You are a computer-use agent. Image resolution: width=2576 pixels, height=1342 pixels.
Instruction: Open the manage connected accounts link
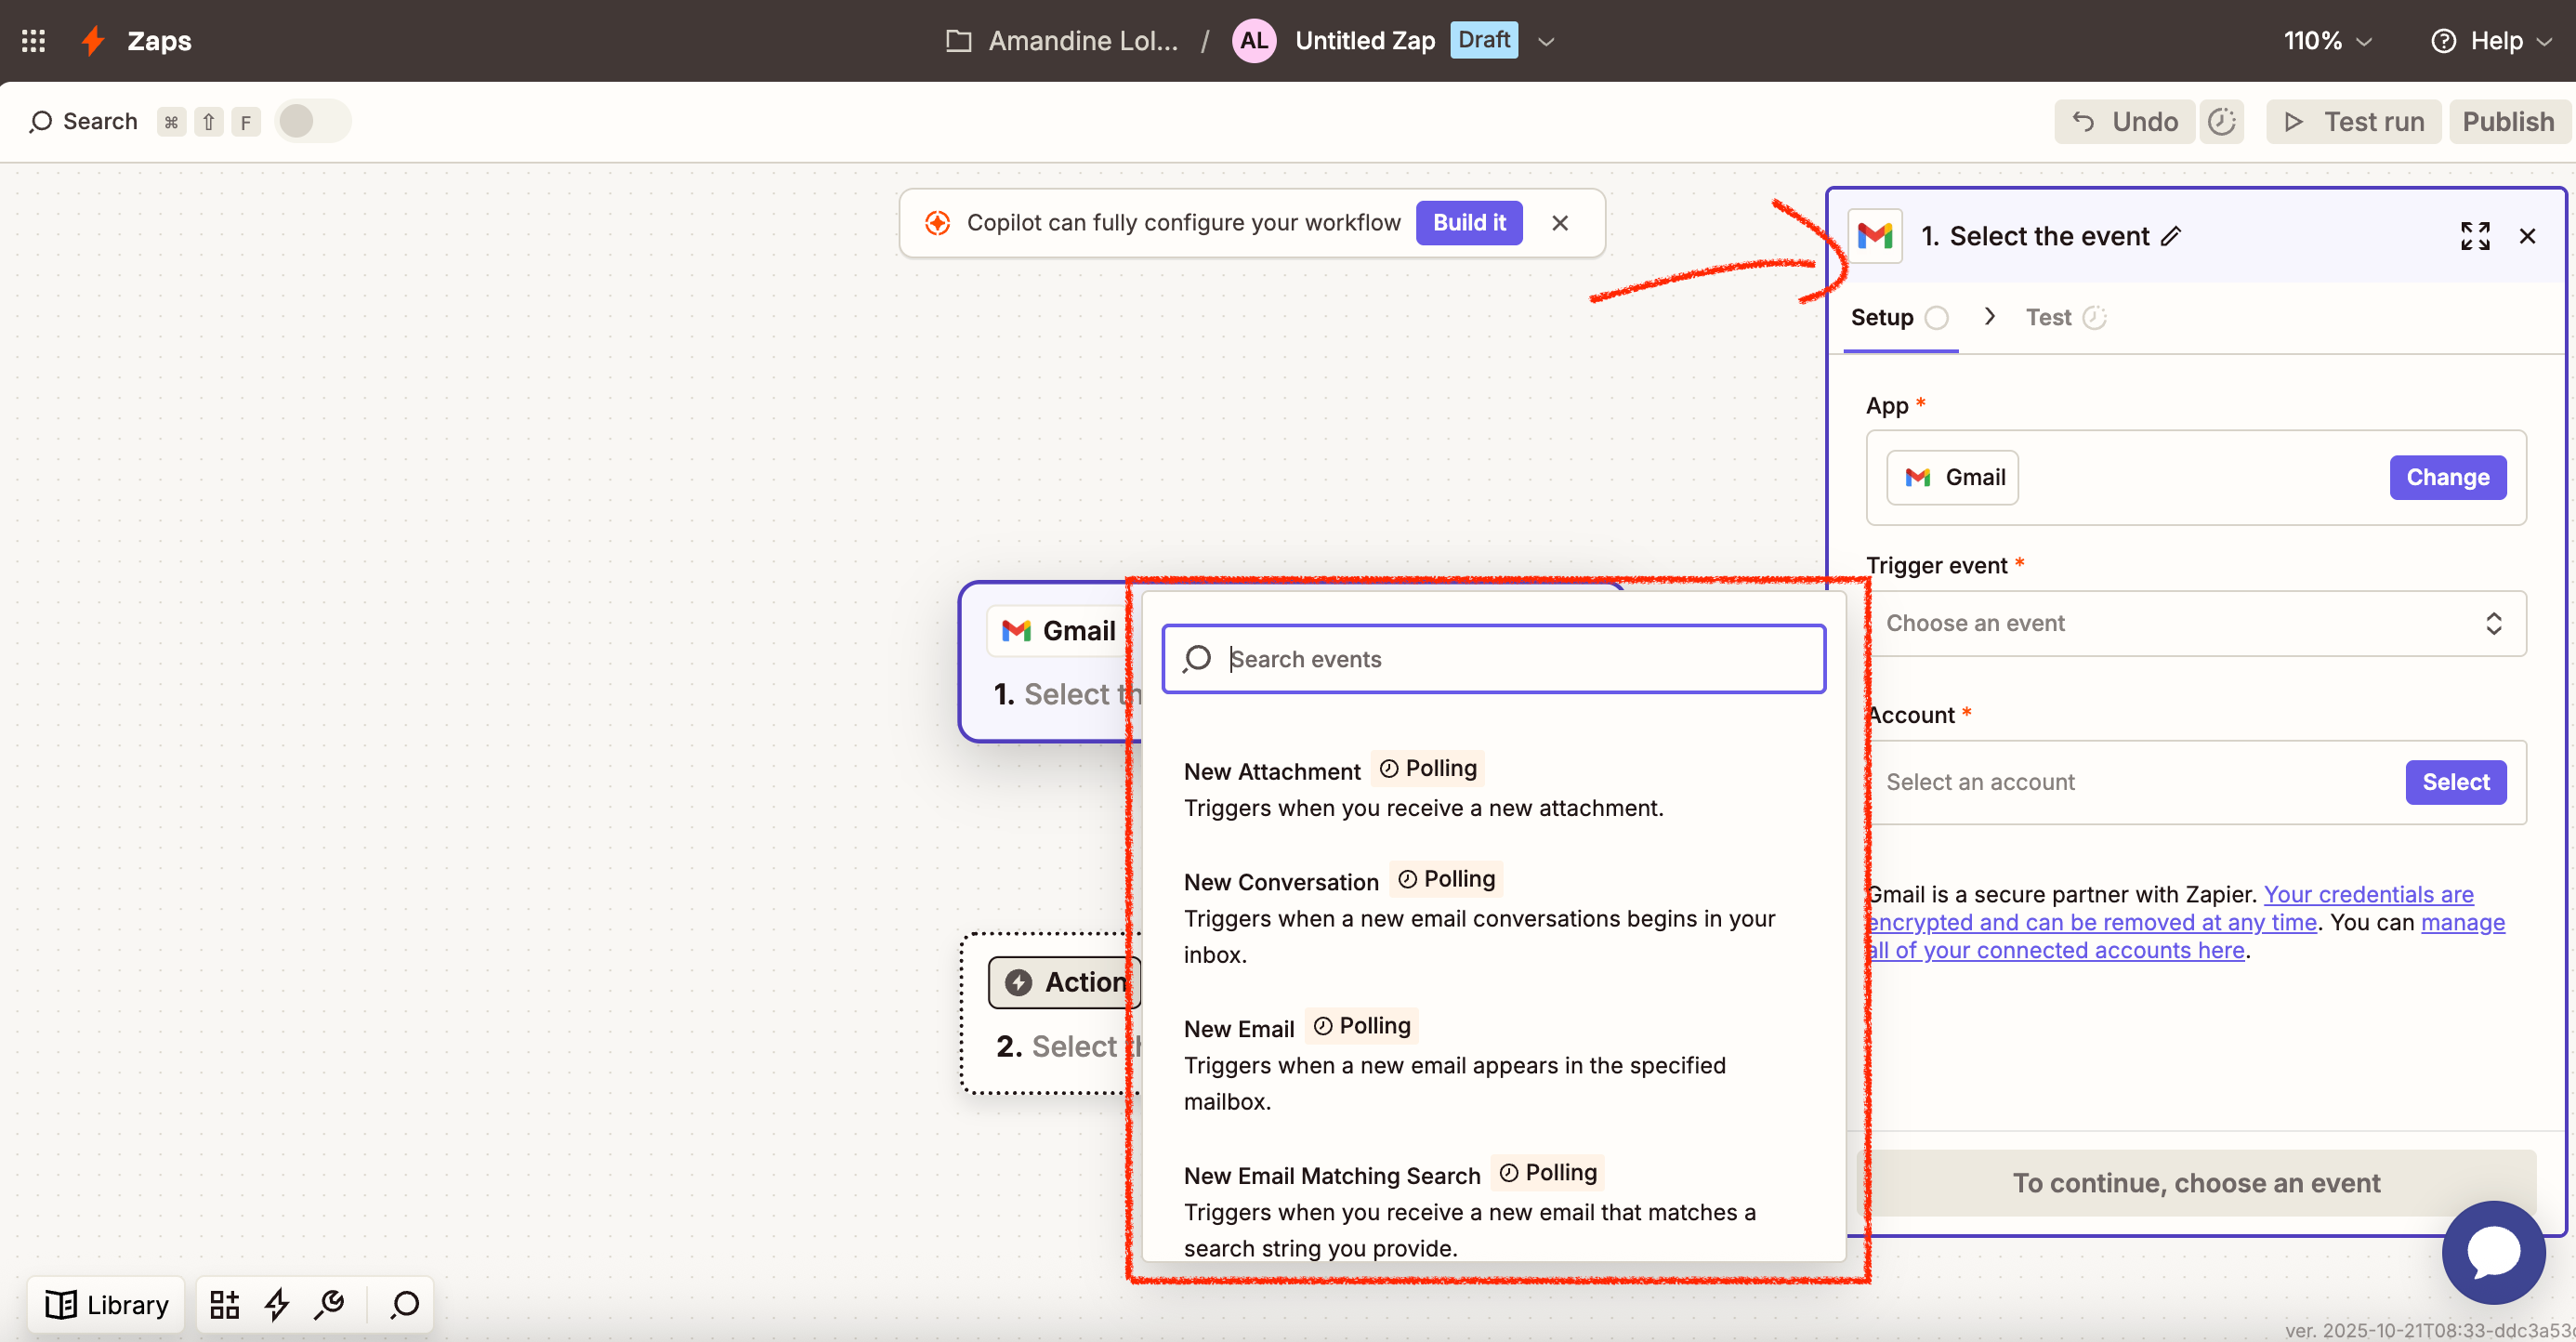point(2185,936)
